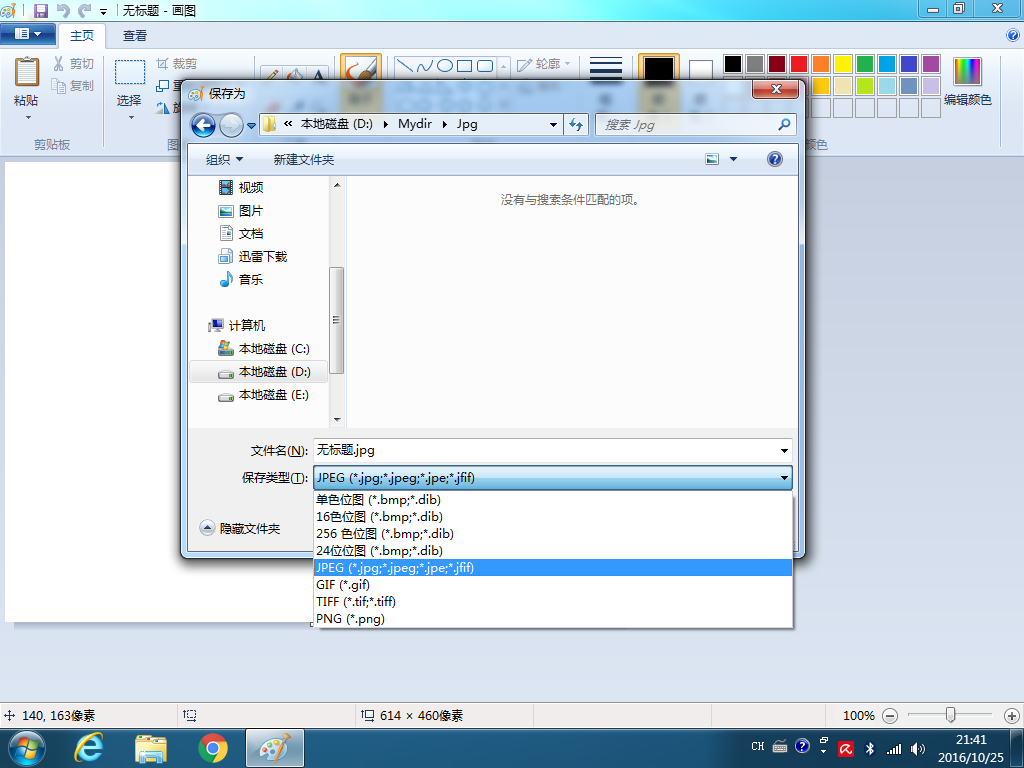Select PNG (*.png) format option

[x=553, y=618]
